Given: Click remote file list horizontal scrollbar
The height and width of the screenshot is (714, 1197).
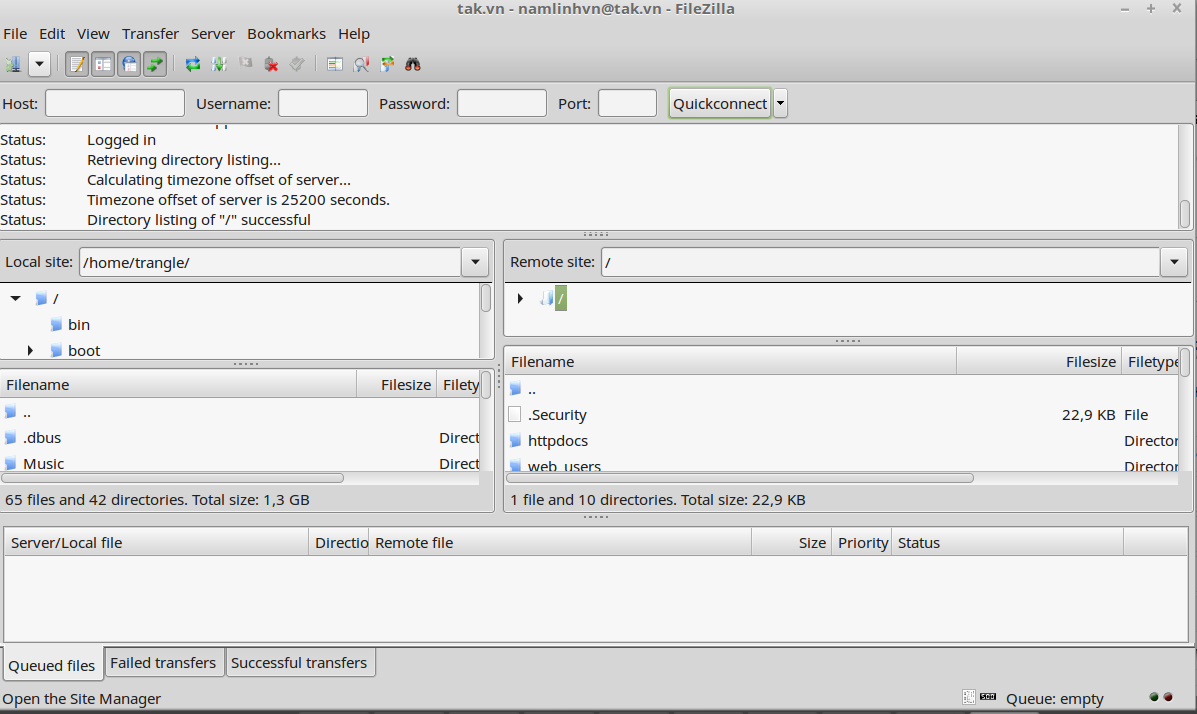Looking at the screenshot, I should tap(740, 478).
